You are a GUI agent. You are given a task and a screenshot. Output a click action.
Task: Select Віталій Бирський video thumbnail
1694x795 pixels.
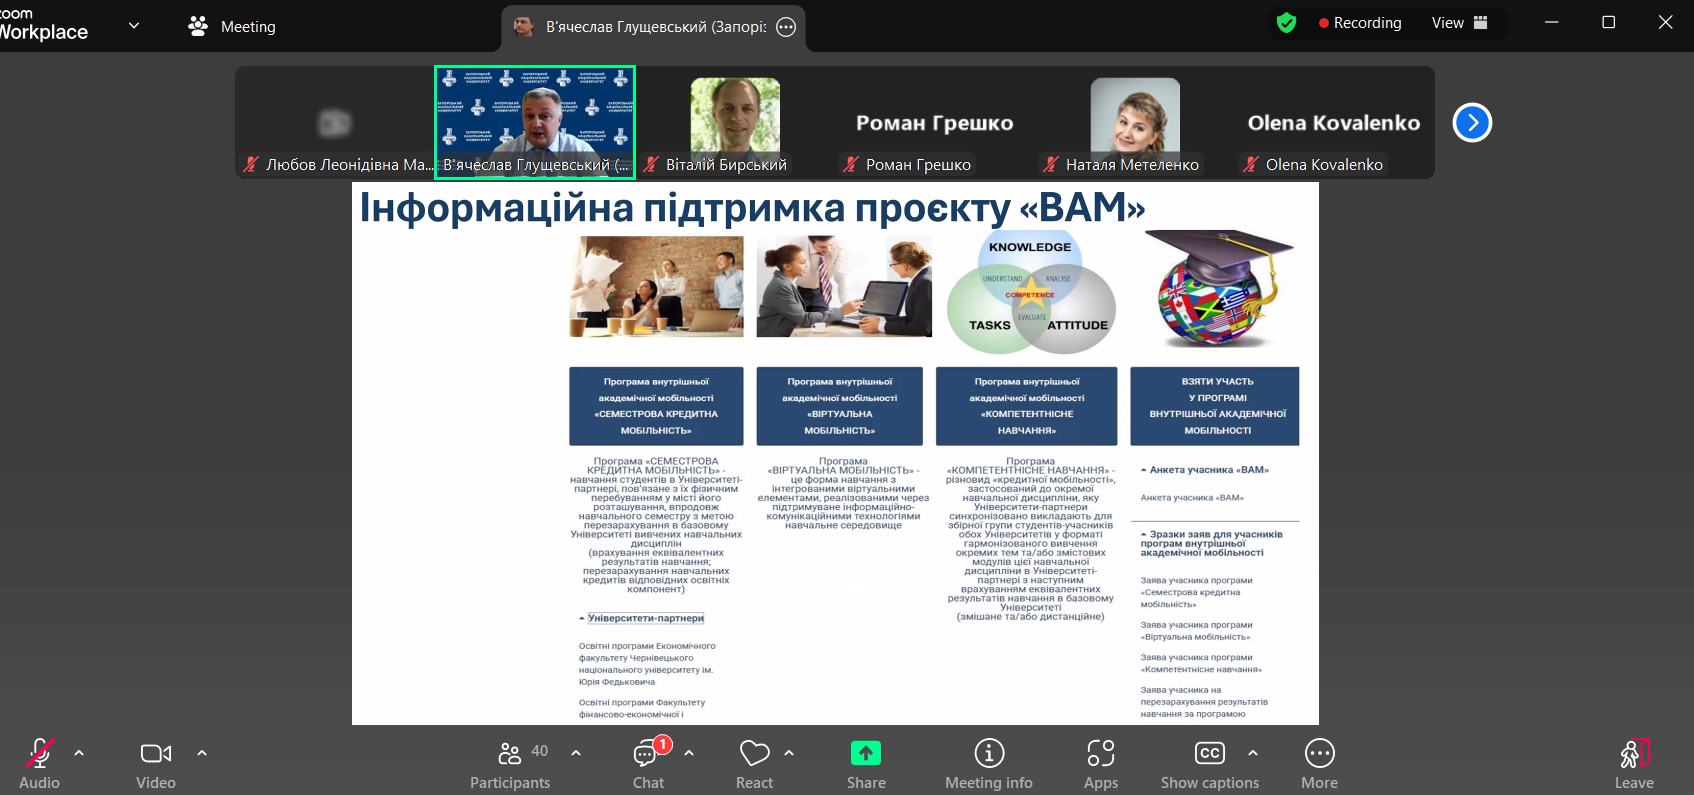click(x=735, y=123)
